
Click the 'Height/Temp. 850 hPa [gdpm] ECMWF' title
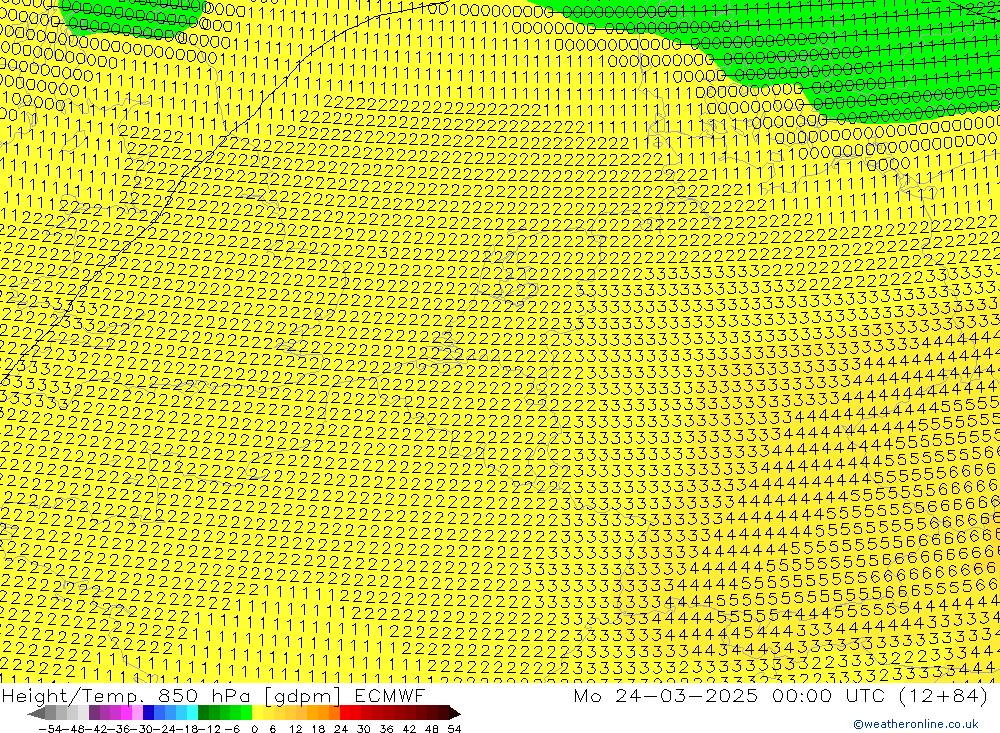pos(213,696)
